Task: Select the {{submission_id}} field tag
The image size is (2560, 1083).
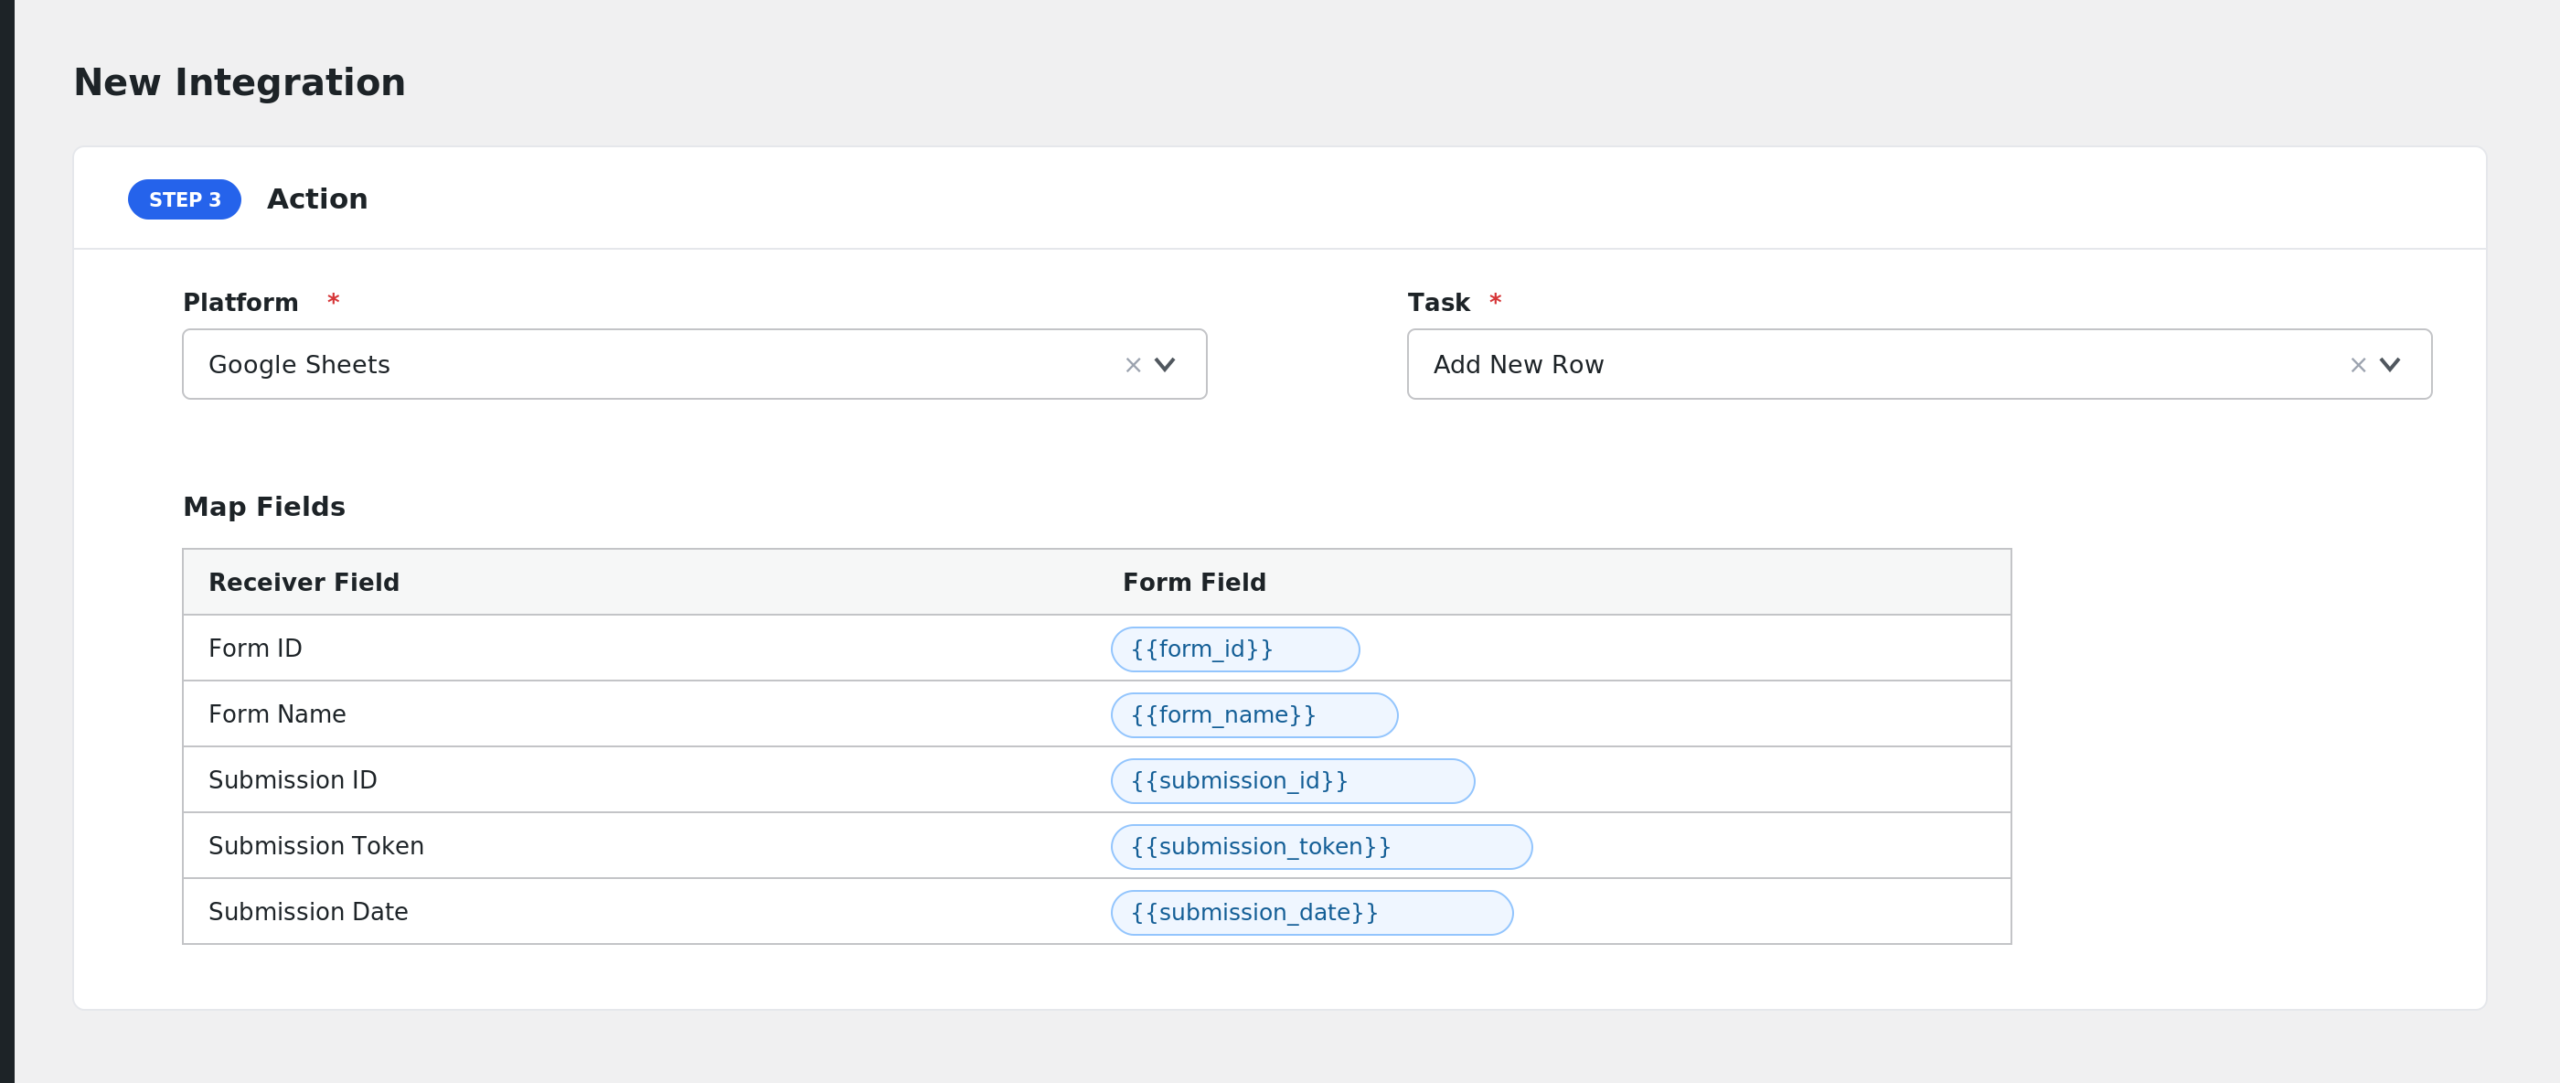Action: pyautogui.click(x=1292, y=781)
